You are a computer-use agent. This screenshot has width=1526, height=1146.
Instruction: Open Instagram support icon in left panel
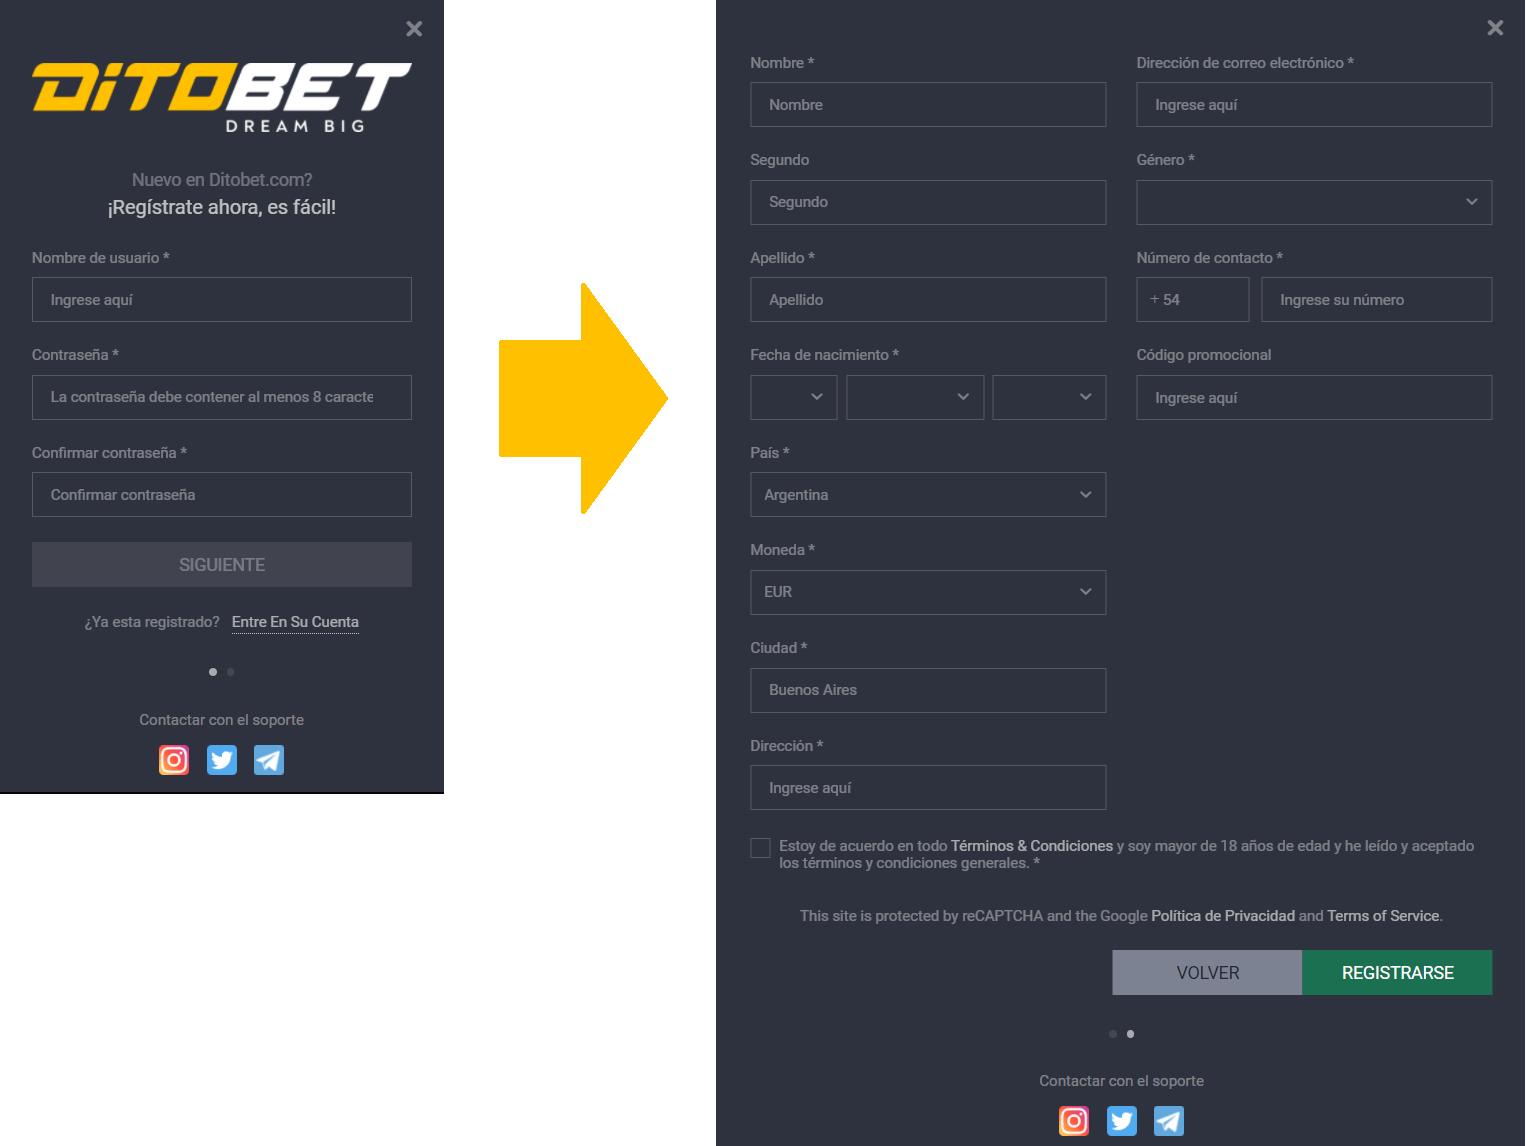point(174,760)
